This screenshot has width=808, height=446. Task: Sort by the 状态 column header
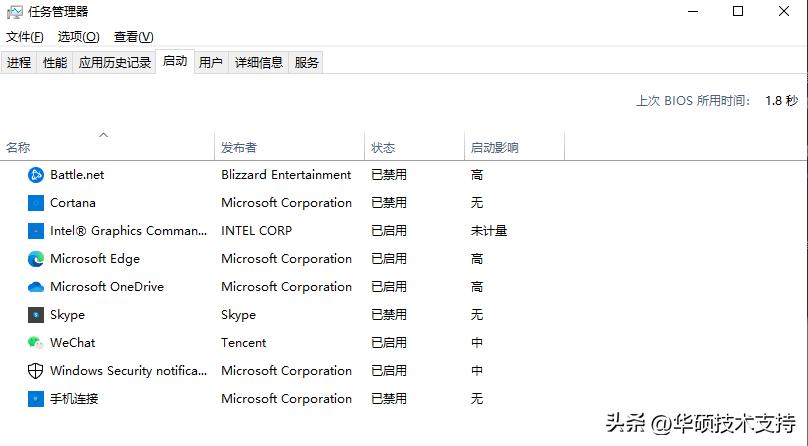click(x=414, y=147)
